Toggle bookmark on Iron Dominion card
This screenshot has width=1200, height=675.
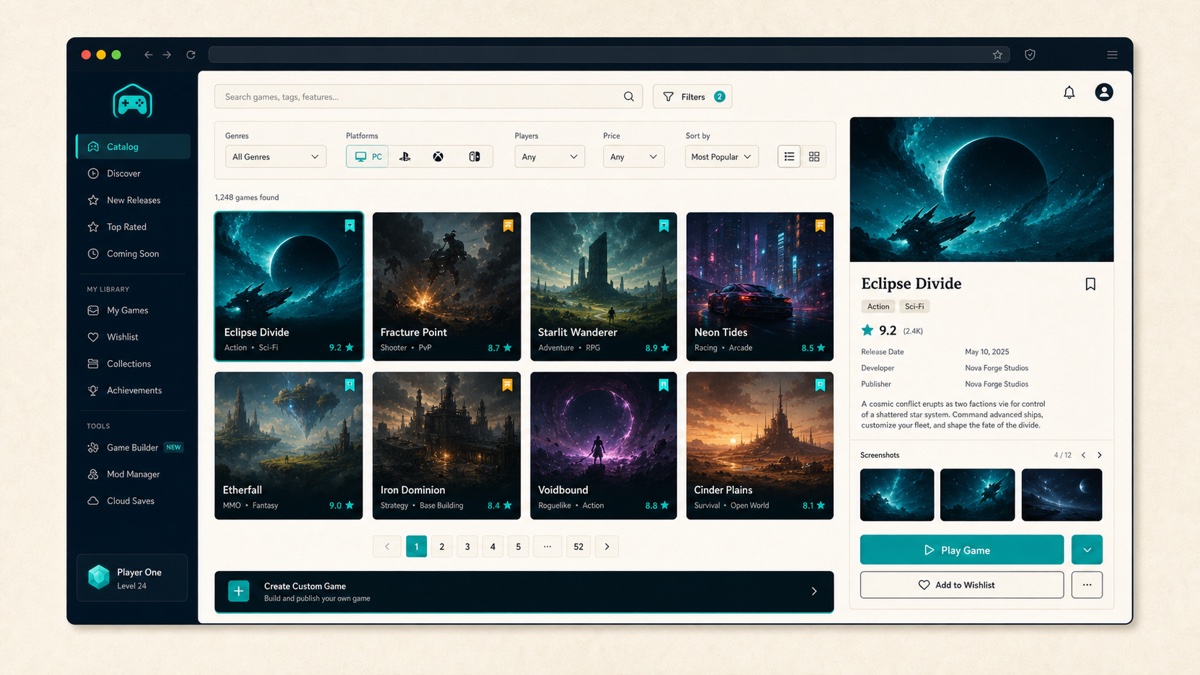click(x=507, y=384)
